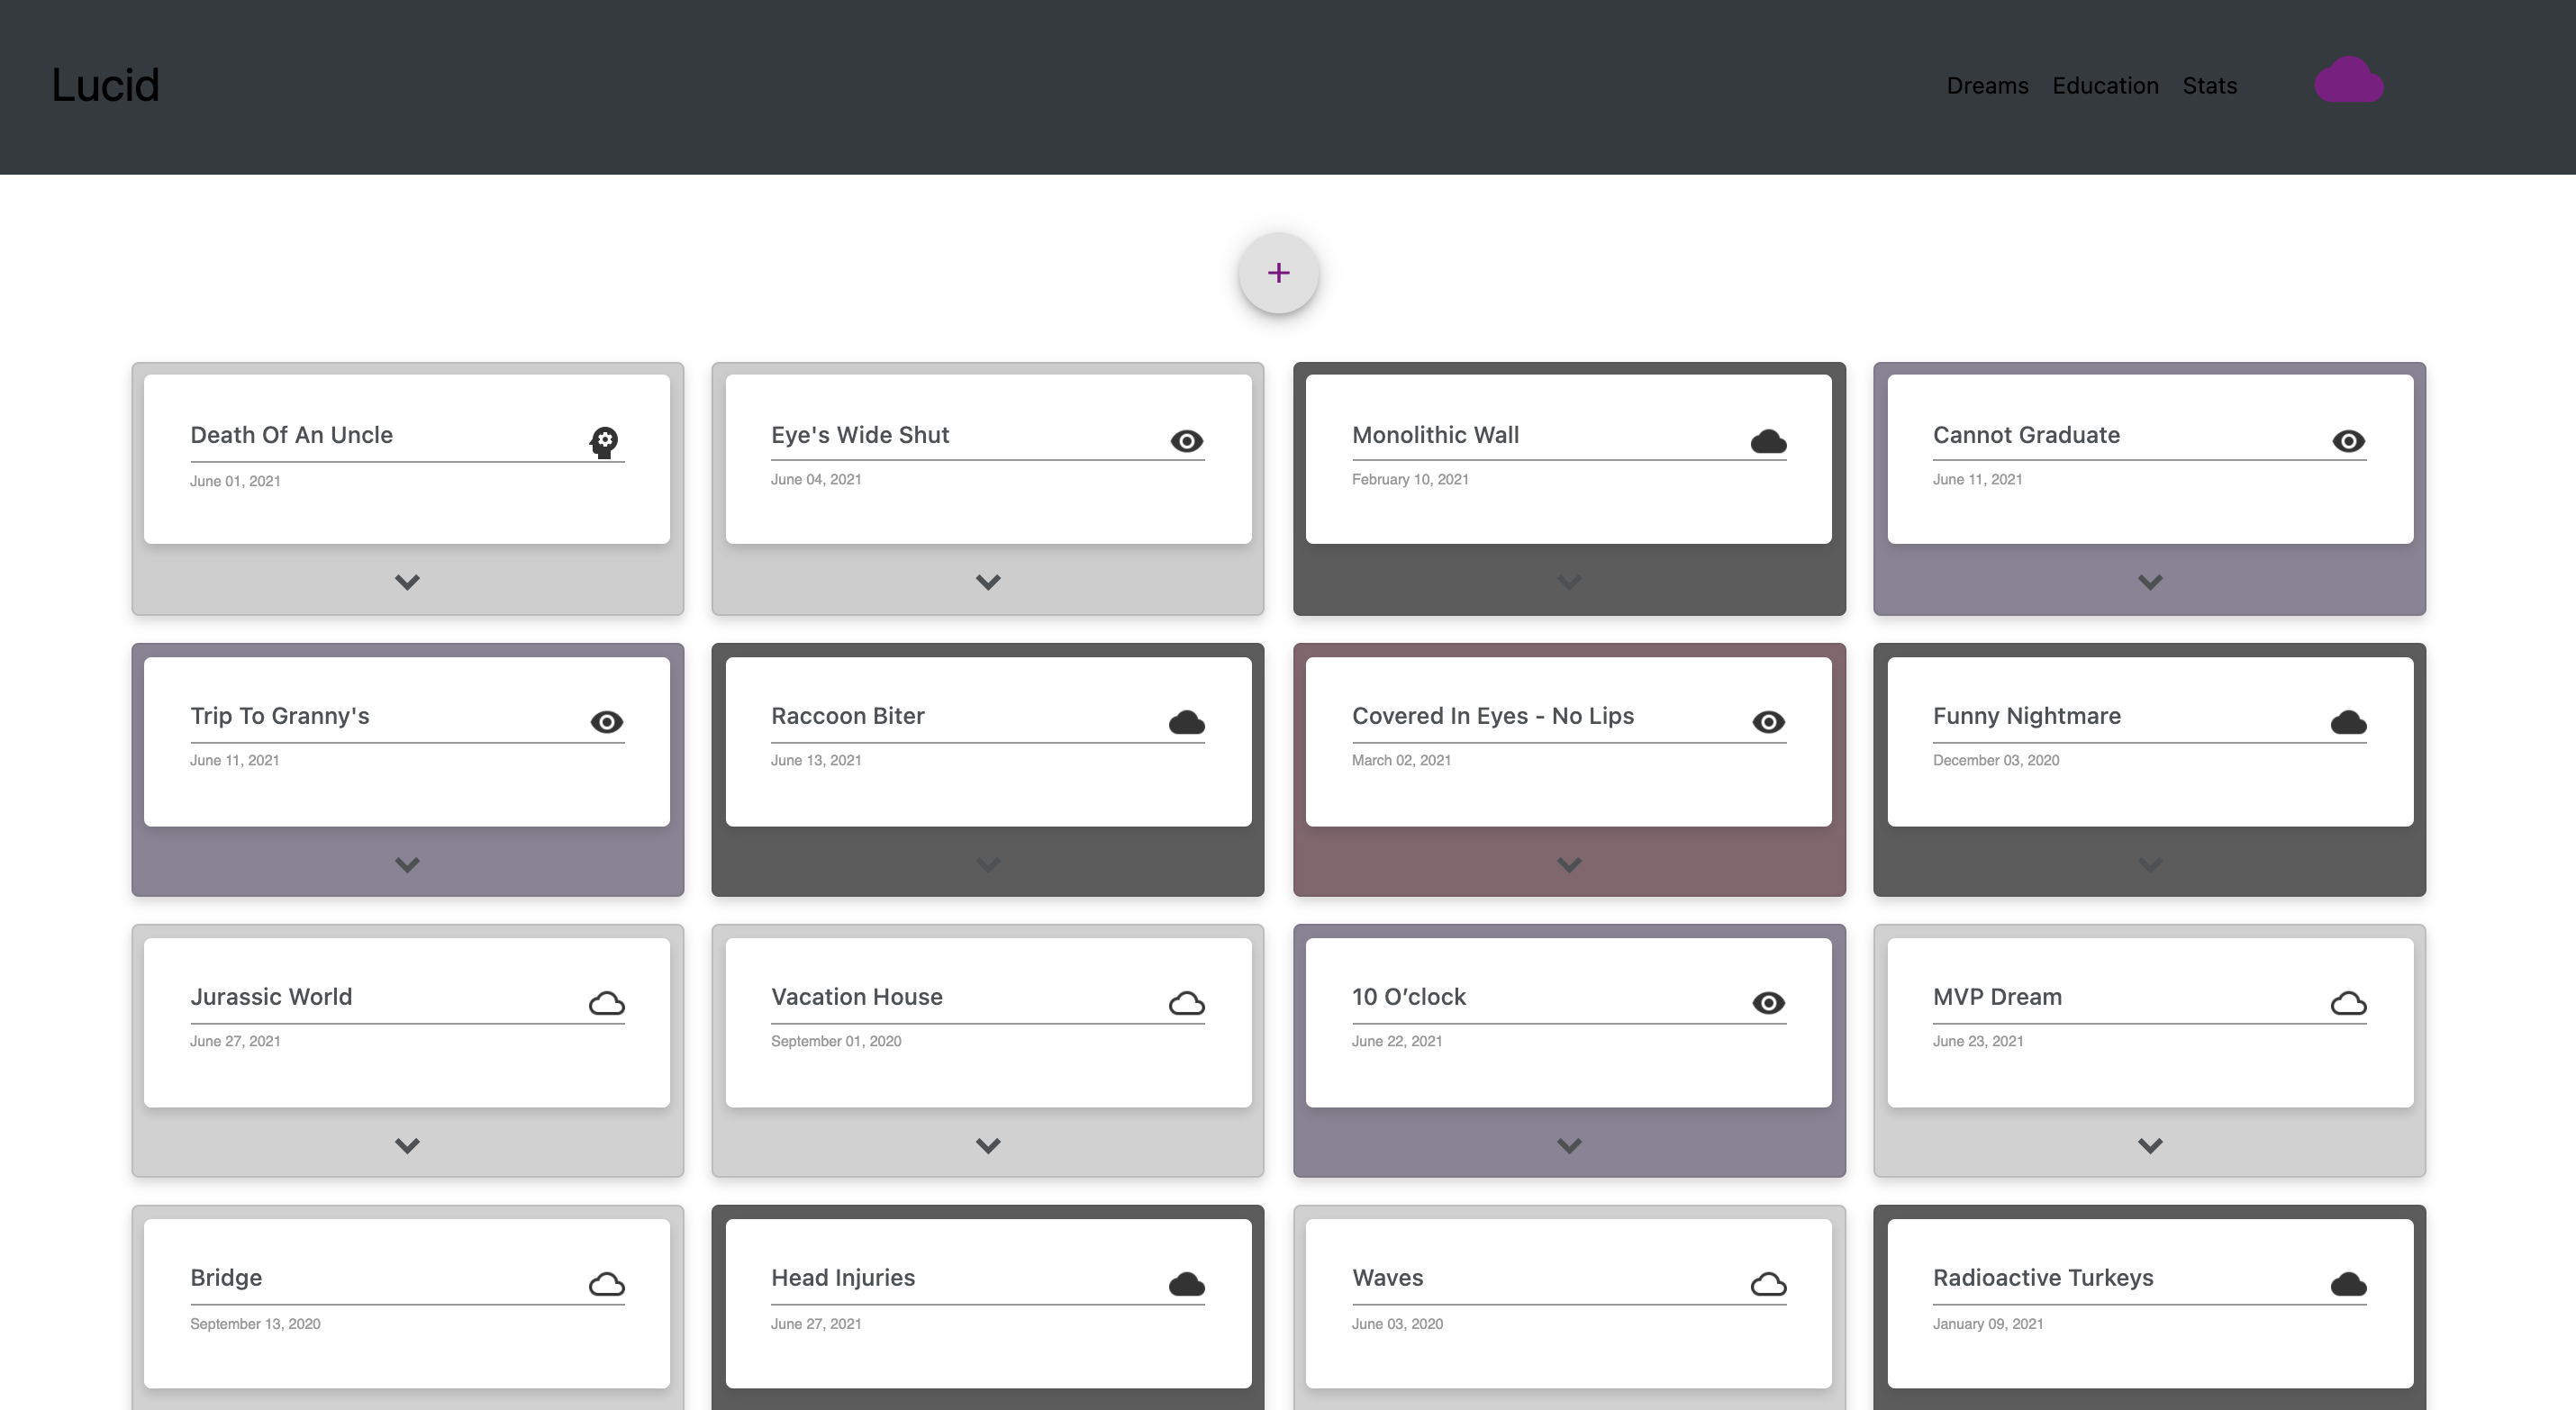Screen dimensions: 2576x1410
Task: Click the eye icon on 10 O'clock card
Action: [x=1768, y=1003]
